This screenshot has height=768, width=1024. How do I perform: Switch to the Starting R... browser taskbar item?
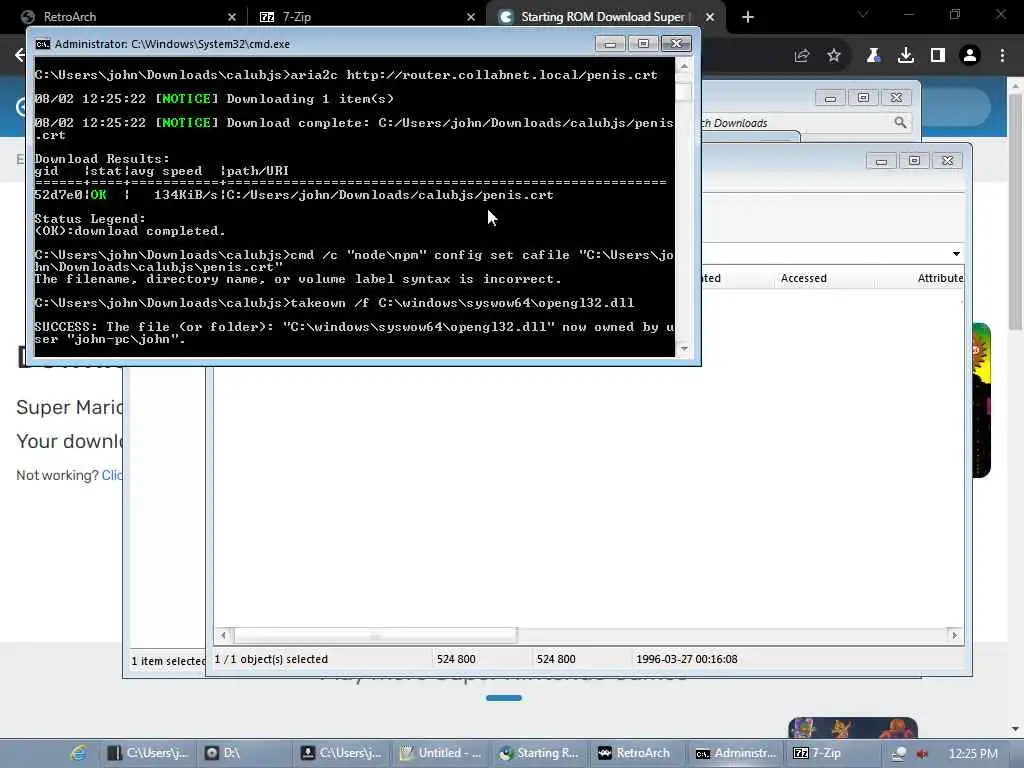tap(539, 753)
